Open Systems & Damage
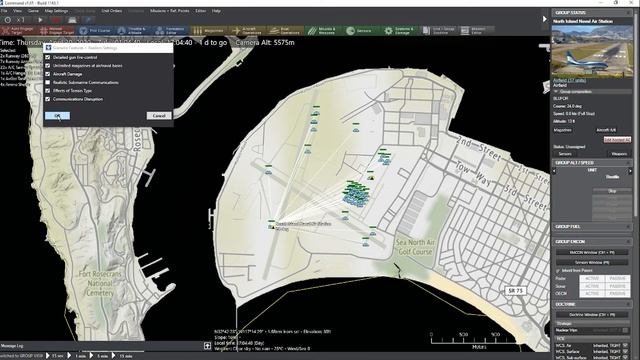Image resolution: width=640 pixels, height=360 pixels. pyautogui.click(x=399, y=30)
